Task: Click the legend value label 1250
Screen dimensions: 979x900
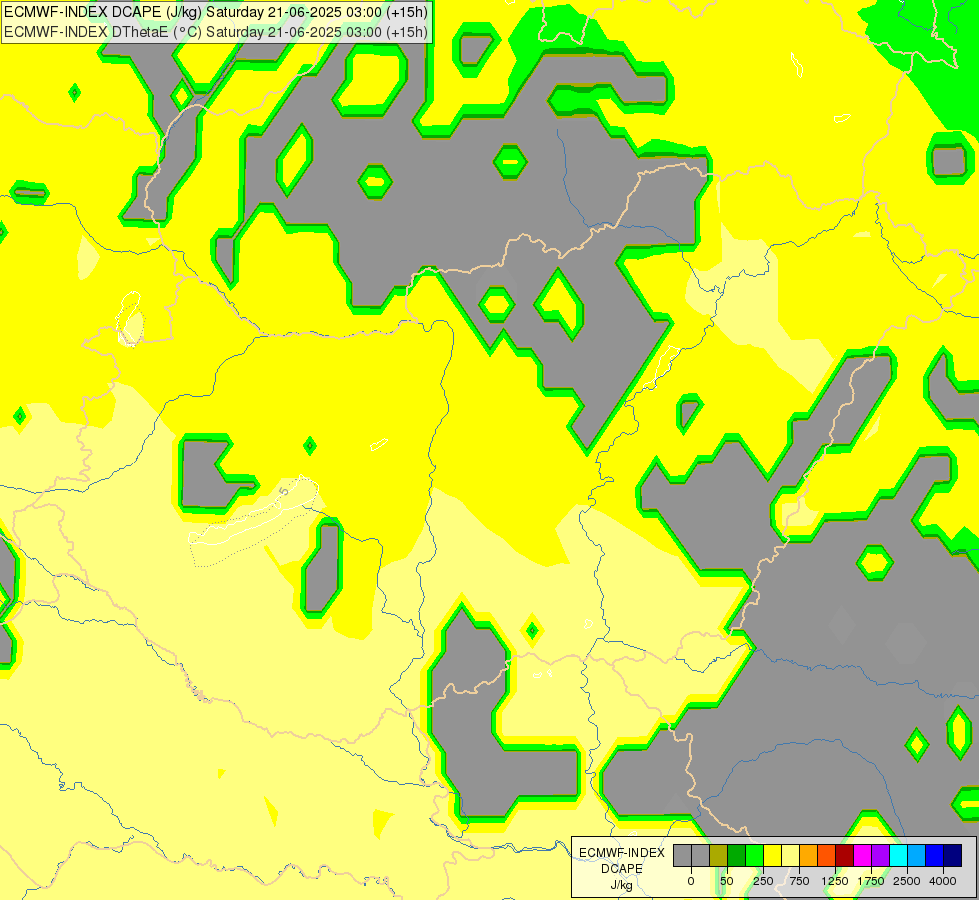Action: (x=835, y=881)
